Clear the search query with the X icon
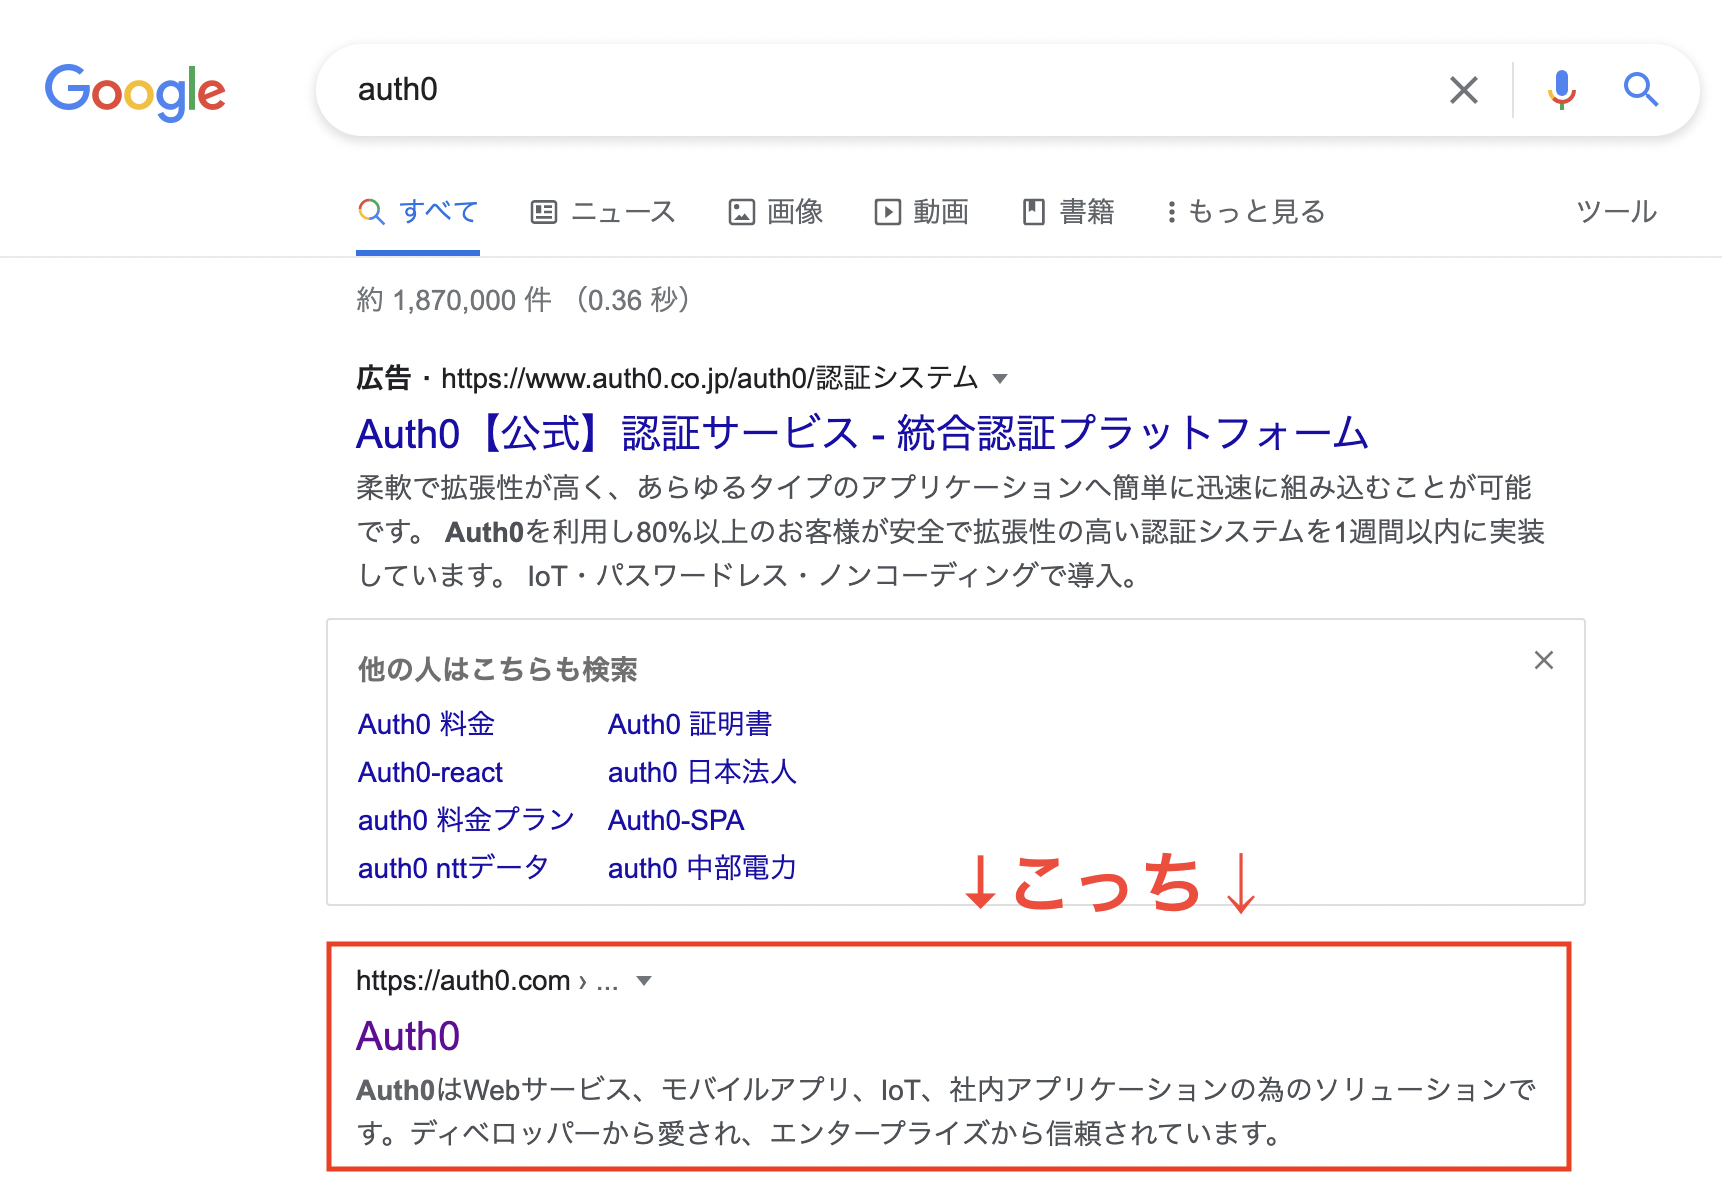 tap(1464, 90)
